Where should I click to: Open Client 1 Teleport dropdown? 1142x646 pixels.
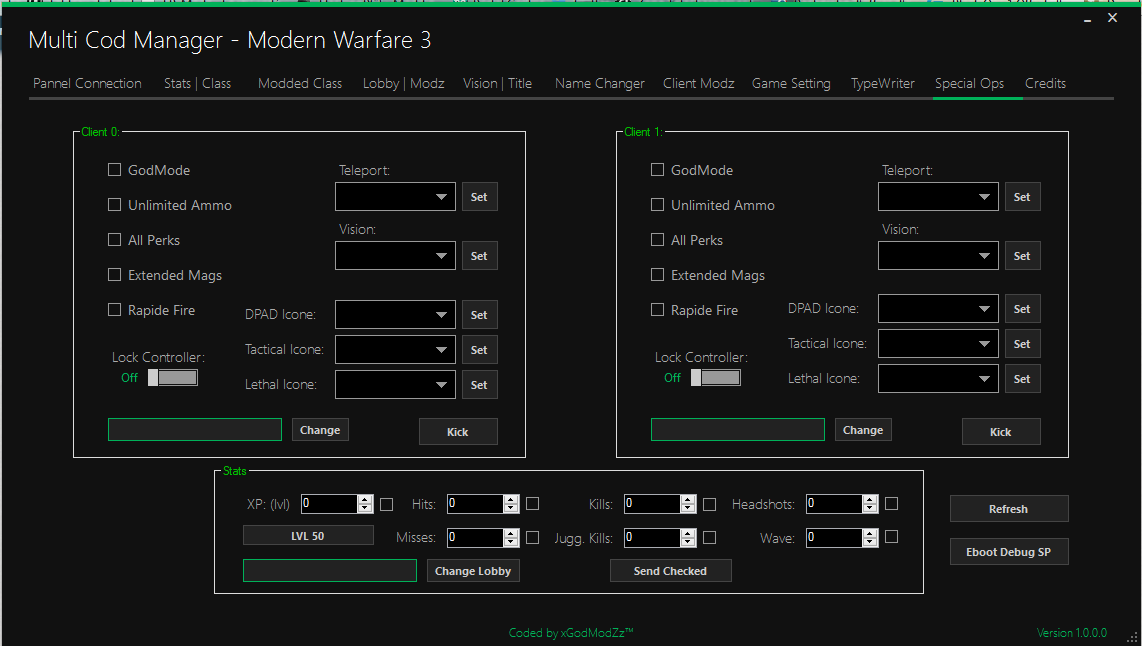938,197
